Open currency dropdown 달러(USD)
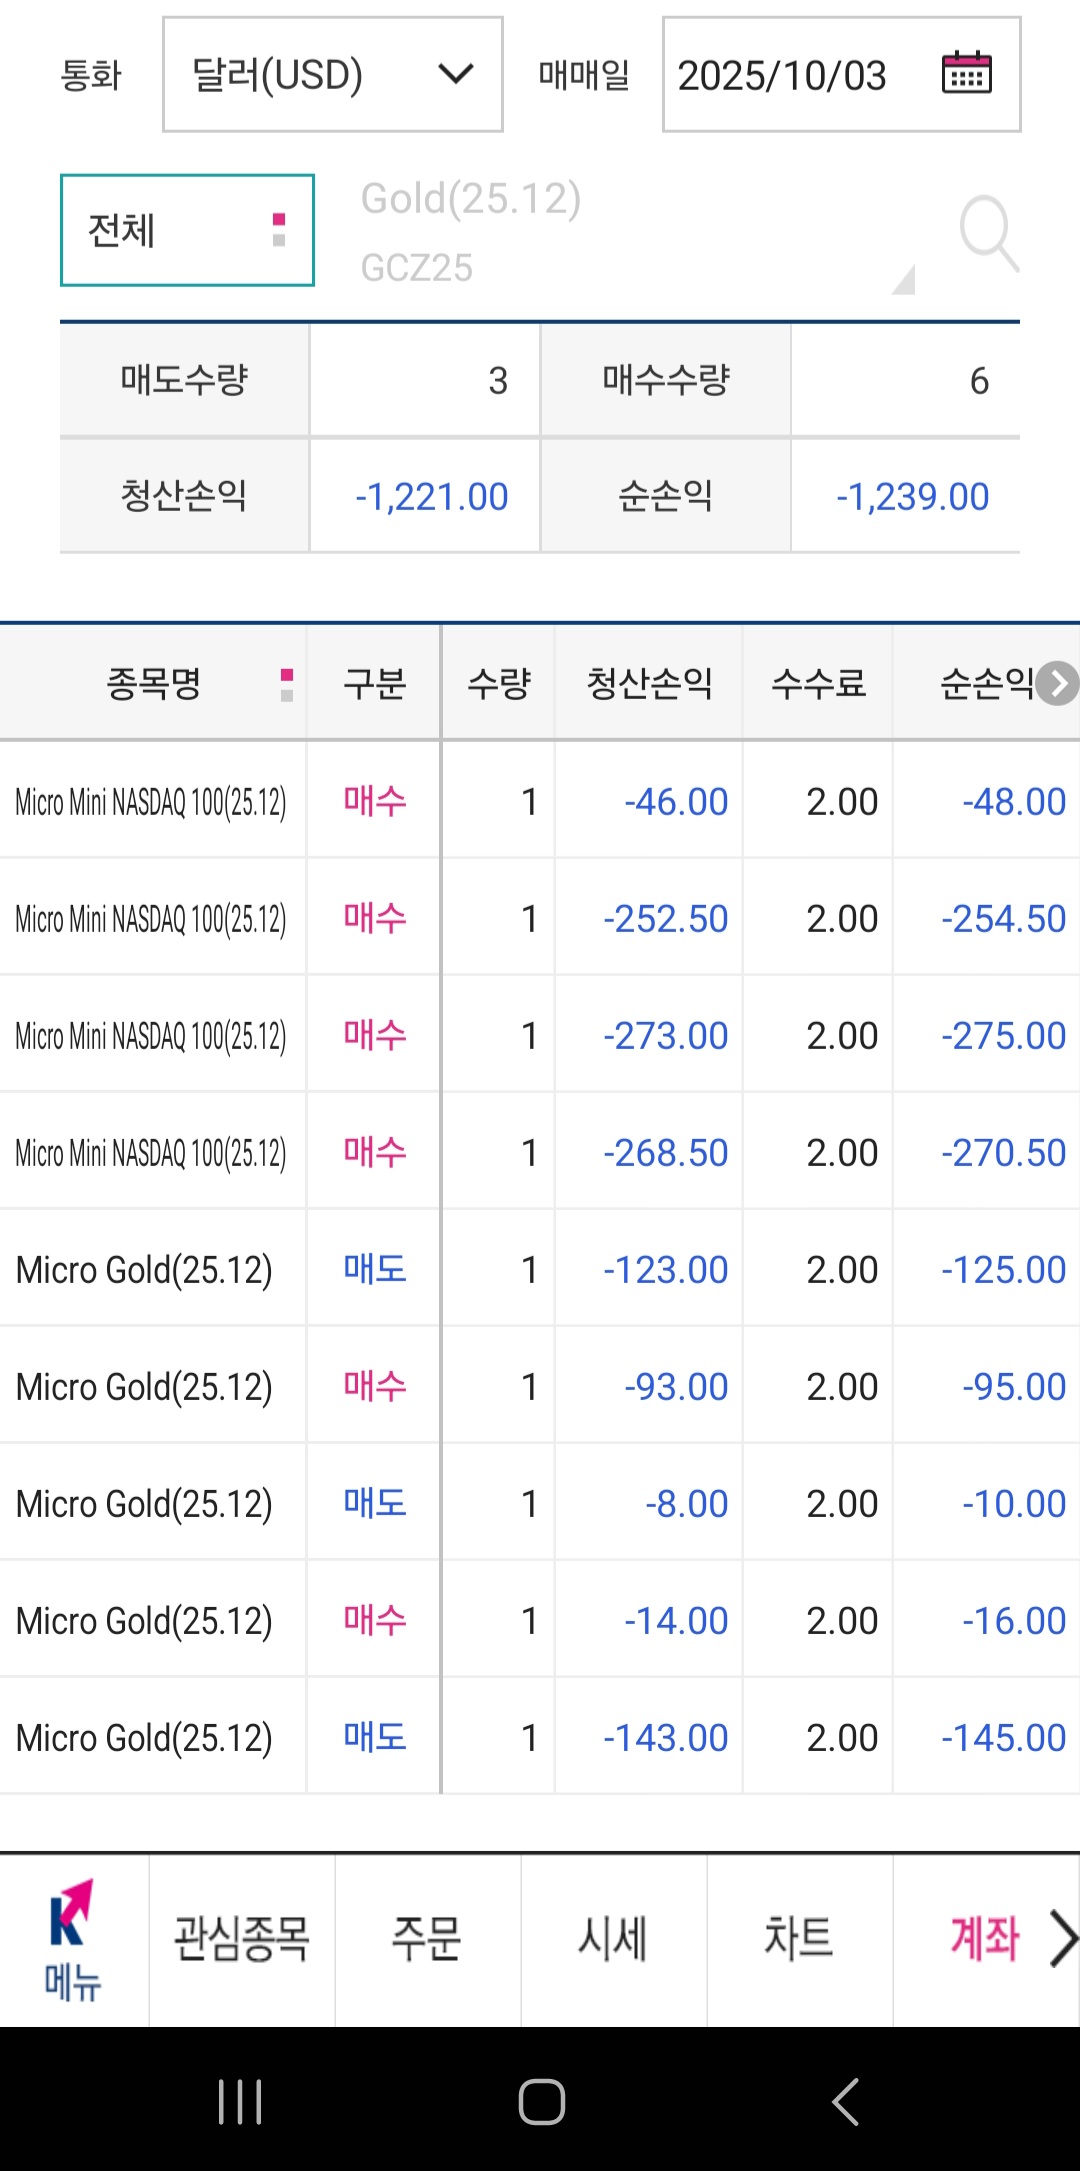Image resolution: width=1080 pixels, height=2171 pixels. click(333, 74)
